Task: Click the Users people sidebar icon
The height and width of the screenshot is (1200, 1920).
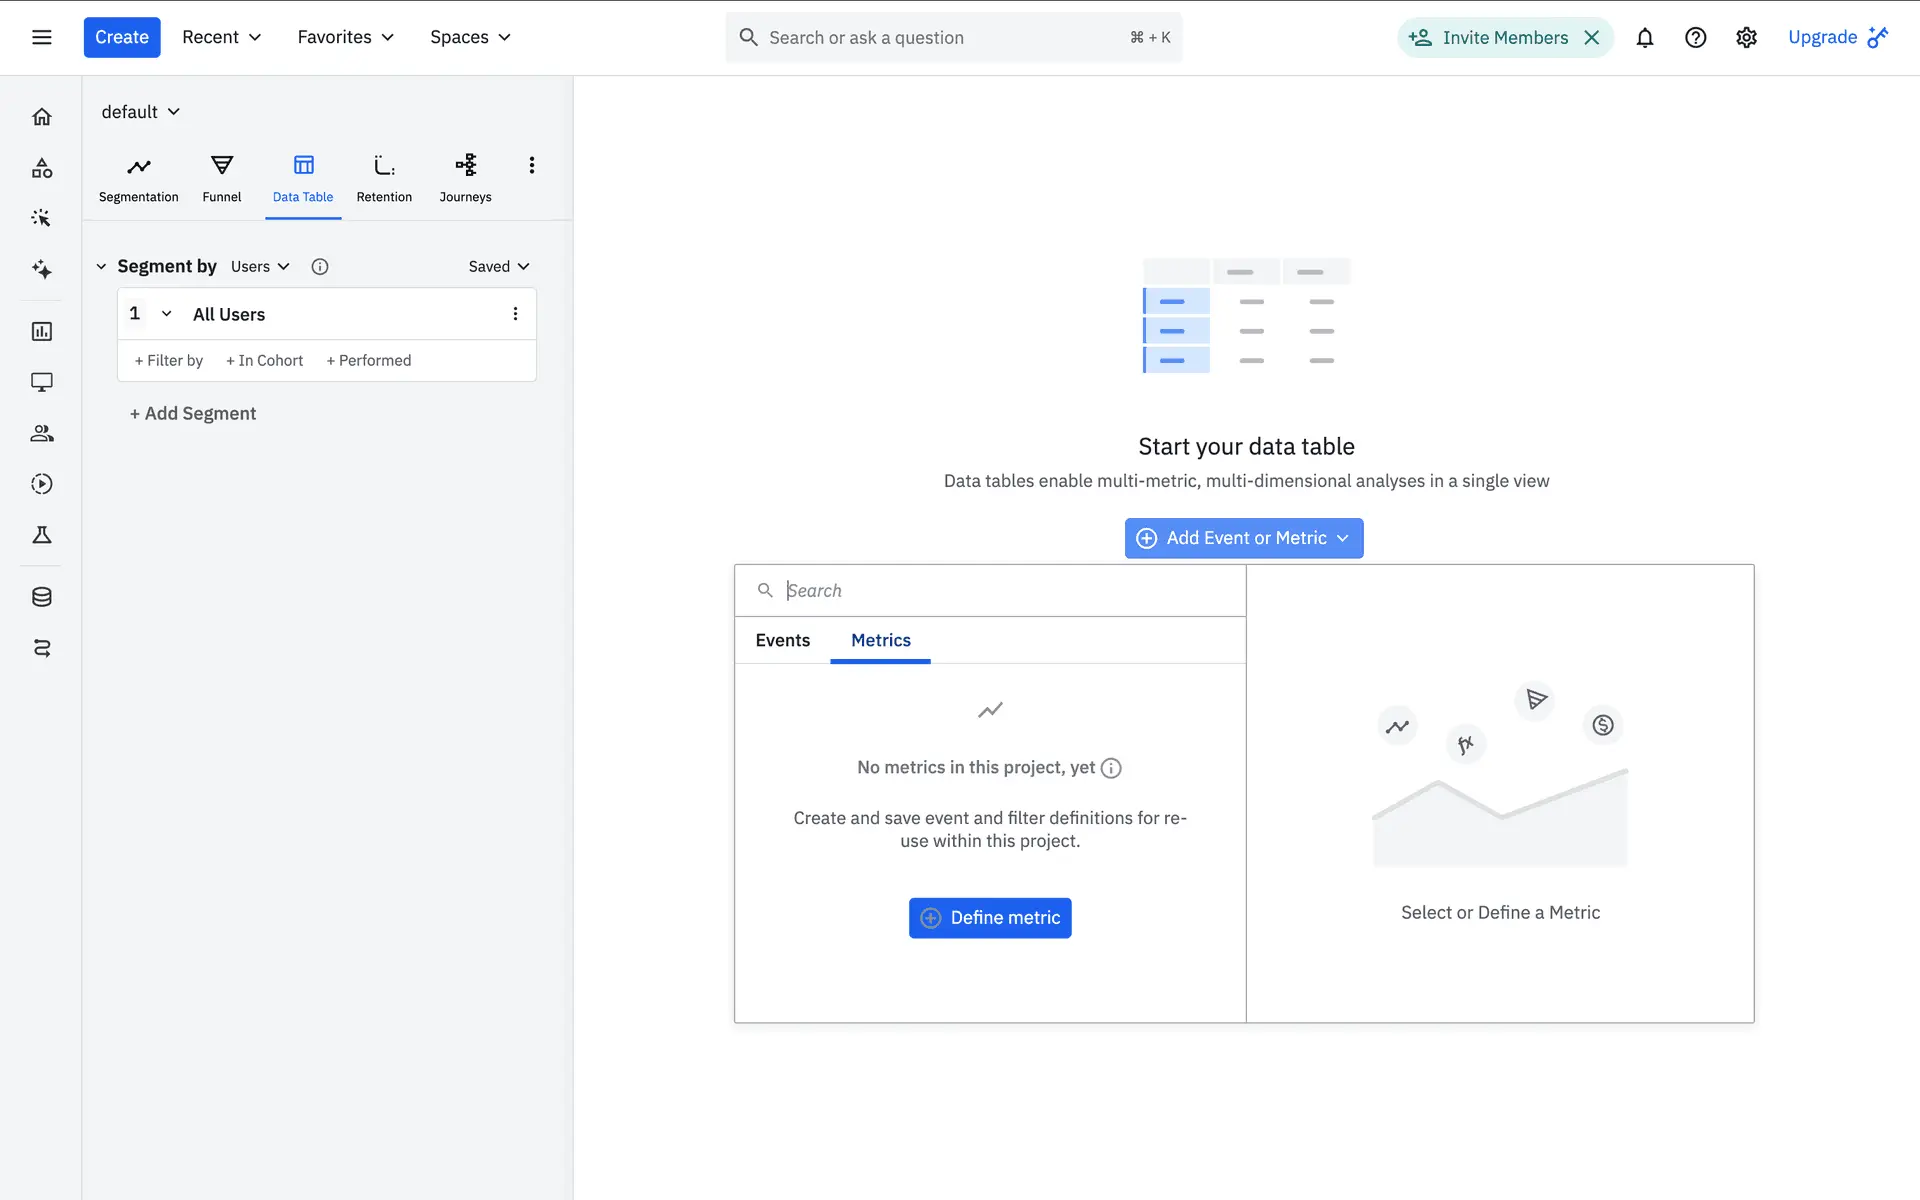Action: (x=41, y=433)
